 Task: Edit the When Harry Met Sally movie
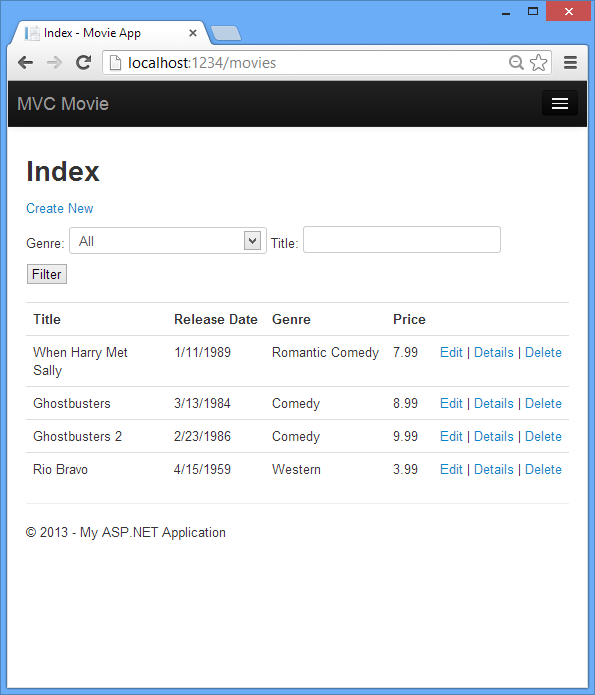[x=451, y=352]
